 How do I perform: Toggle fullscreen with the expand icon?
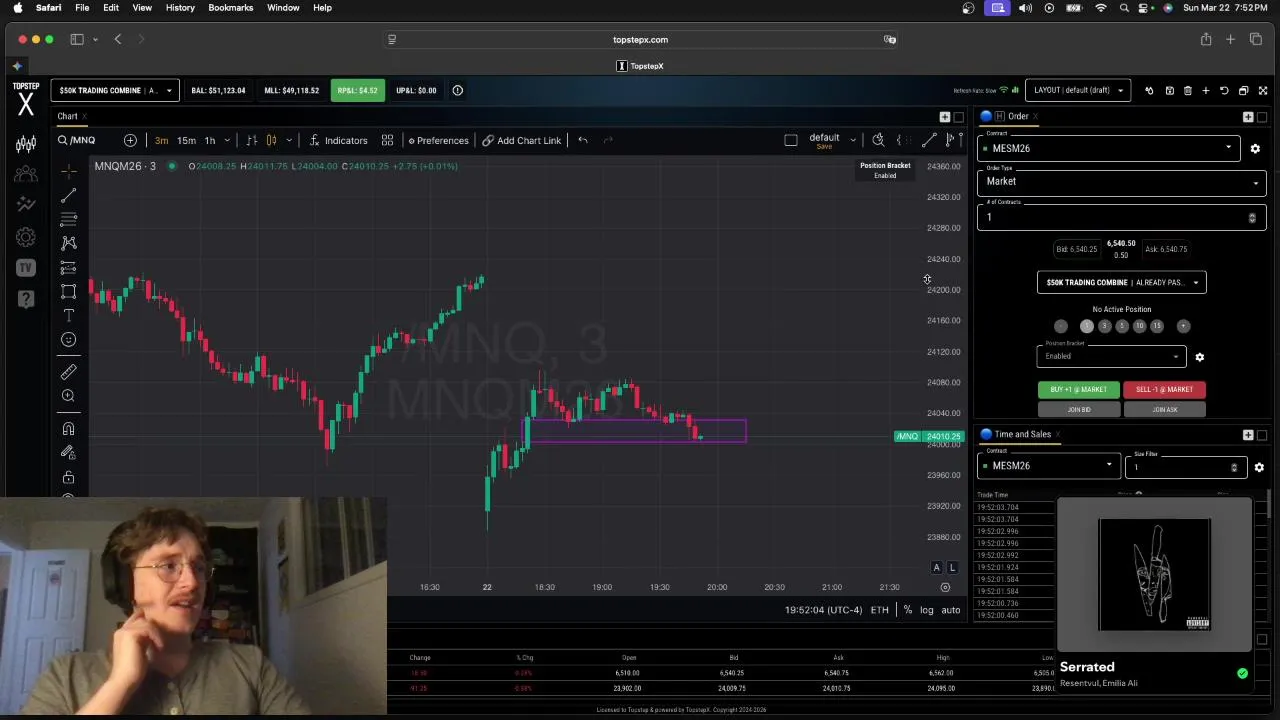click(x=1263, y=91)
